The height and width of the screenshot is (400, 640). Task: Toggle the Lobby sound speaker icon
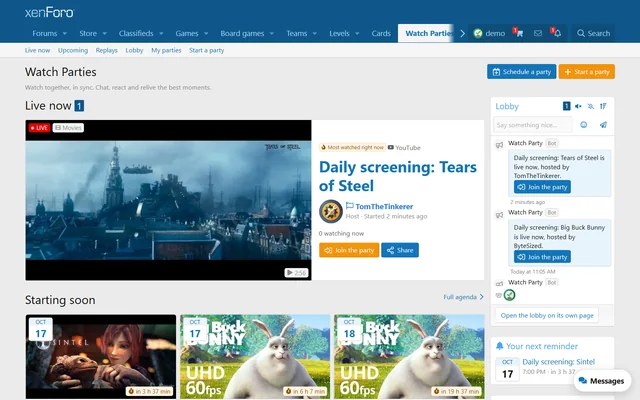(x=578, y=107)
